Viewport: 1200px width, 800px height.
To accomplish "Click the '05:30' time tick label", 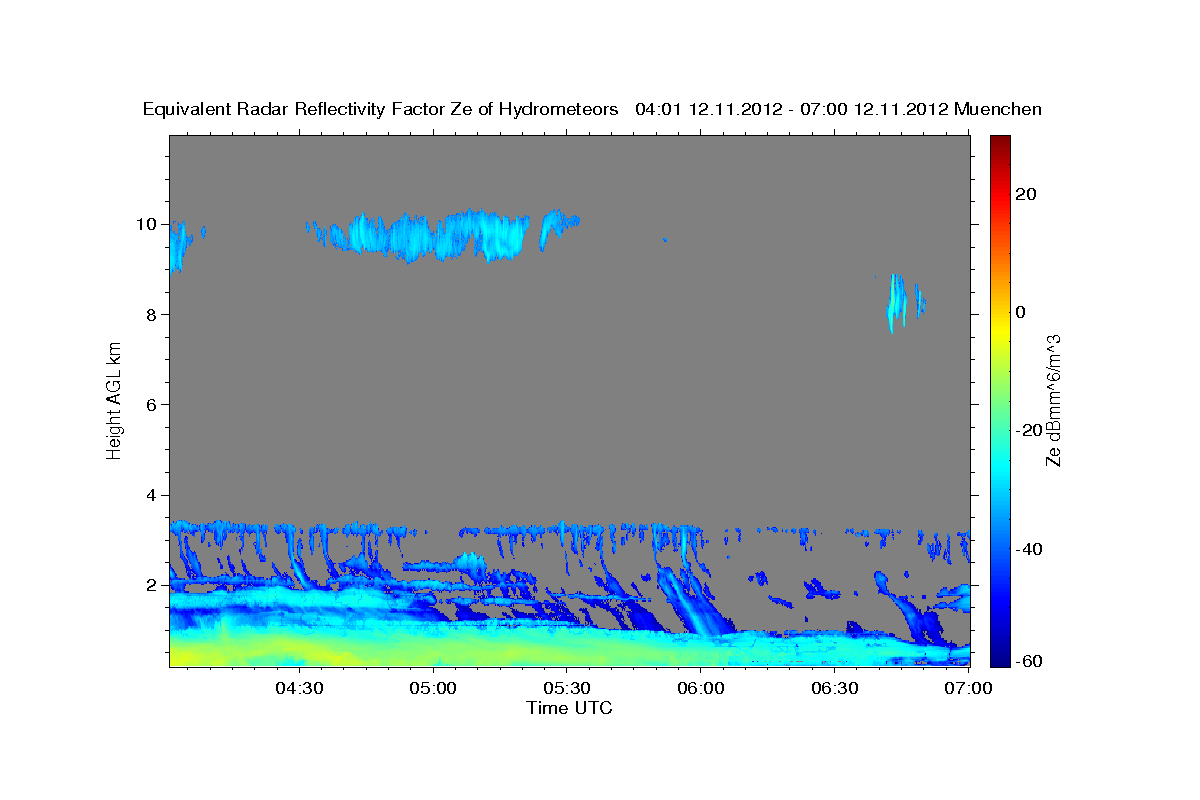I will [567, 689].
